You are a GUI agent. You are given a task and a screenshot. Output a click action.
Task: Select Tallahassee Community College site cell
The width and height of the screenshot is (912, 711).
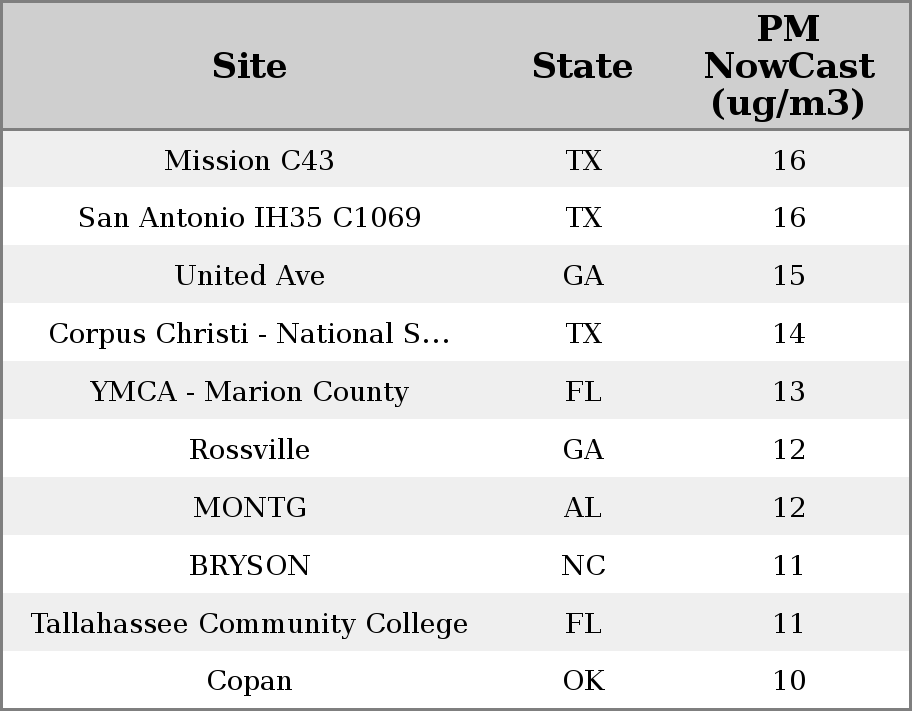(x=249, y=624)
